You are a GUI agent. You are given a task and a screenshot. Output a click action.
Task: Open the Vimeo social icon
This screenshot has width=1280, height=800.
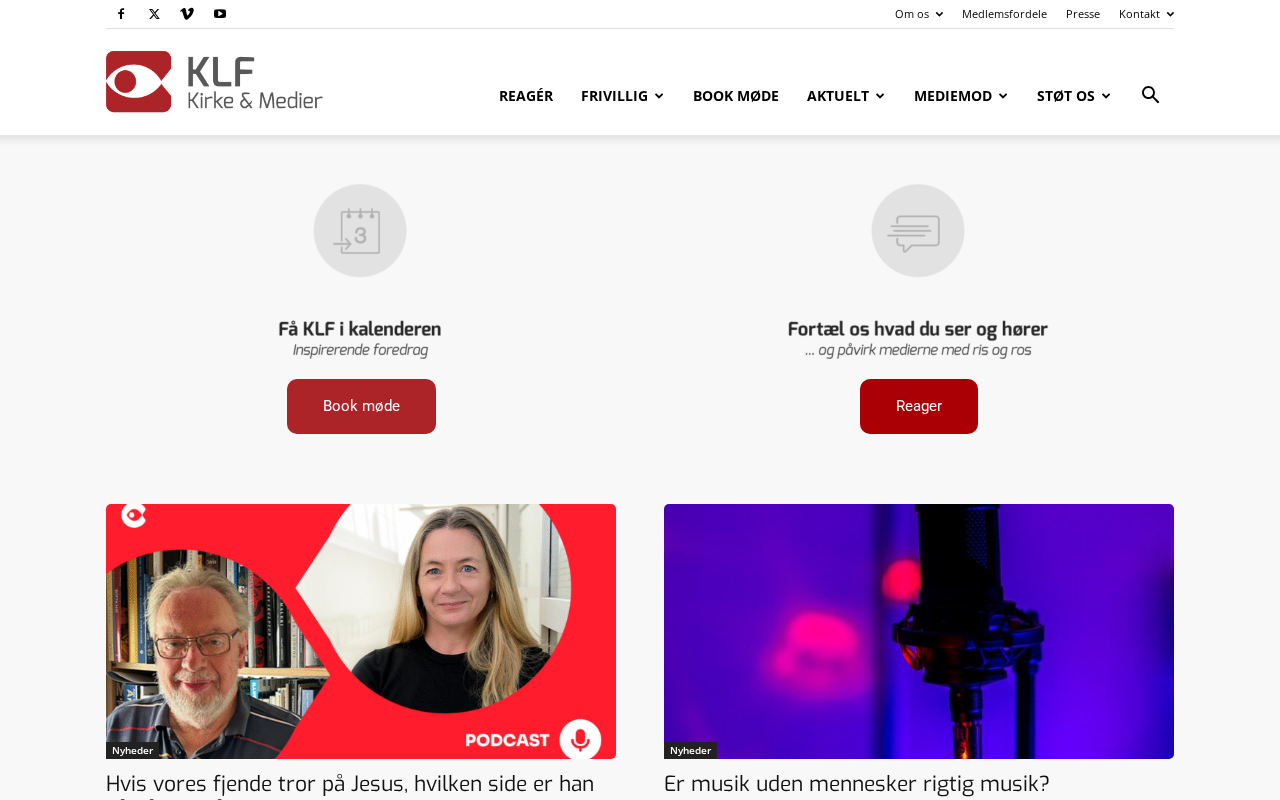click(x=187, y=14)
